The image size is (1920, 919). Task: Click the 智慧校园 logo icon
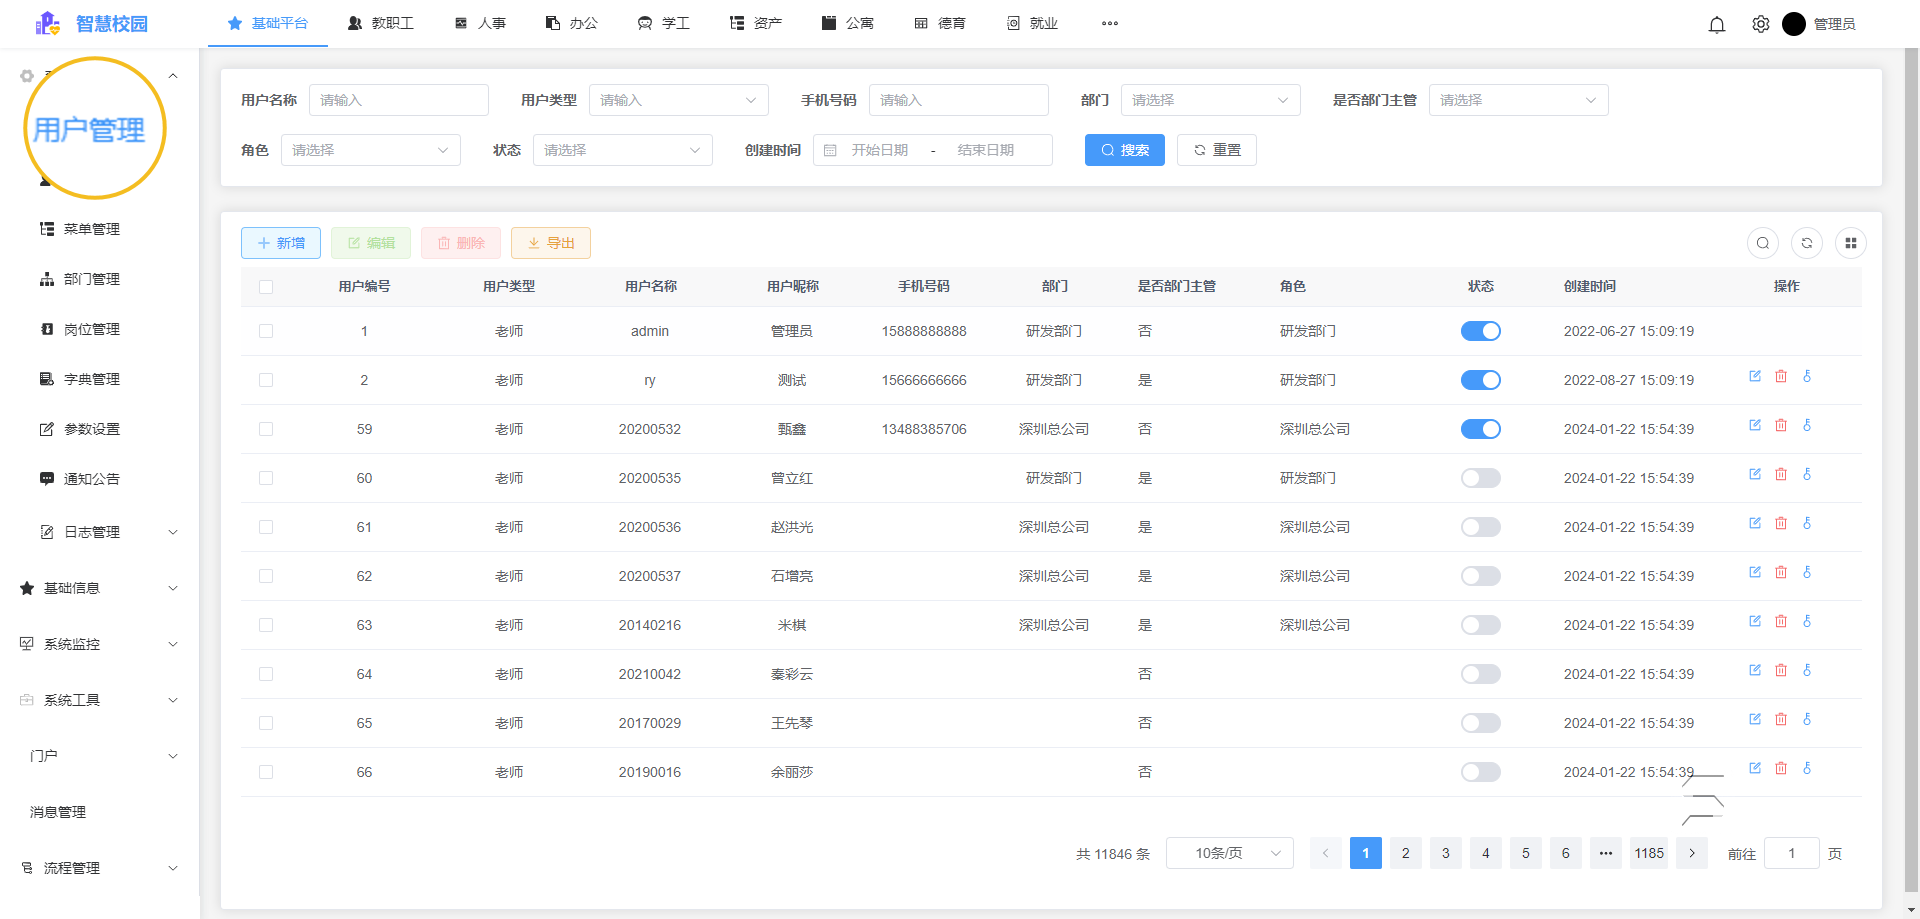[x=47, y=23]
